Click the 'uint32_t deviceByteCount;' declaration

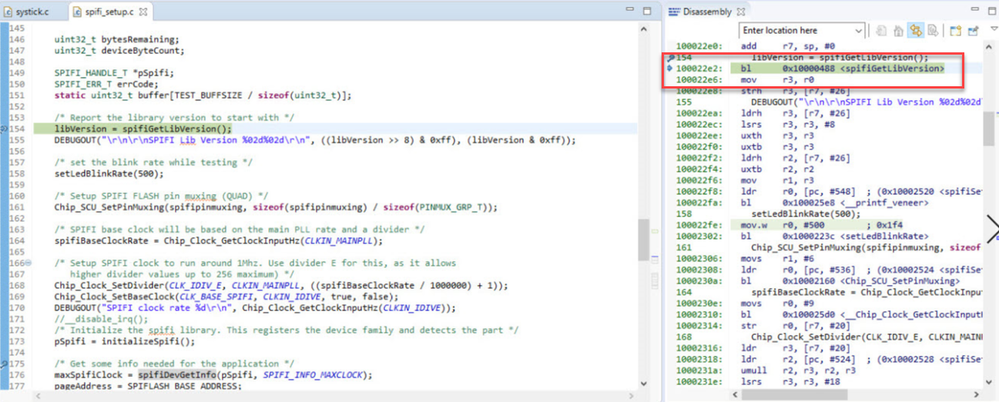pos(119,50)
